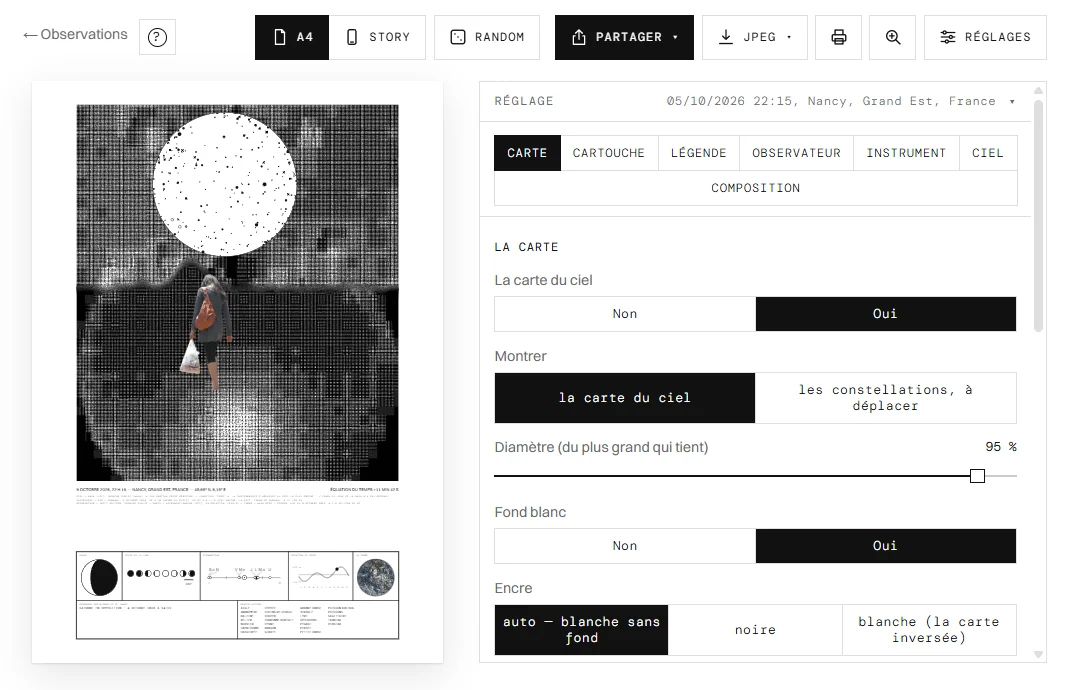Click the Earth globe image in the legend
The image size is (1070, 690).
[x=375, y=577]
